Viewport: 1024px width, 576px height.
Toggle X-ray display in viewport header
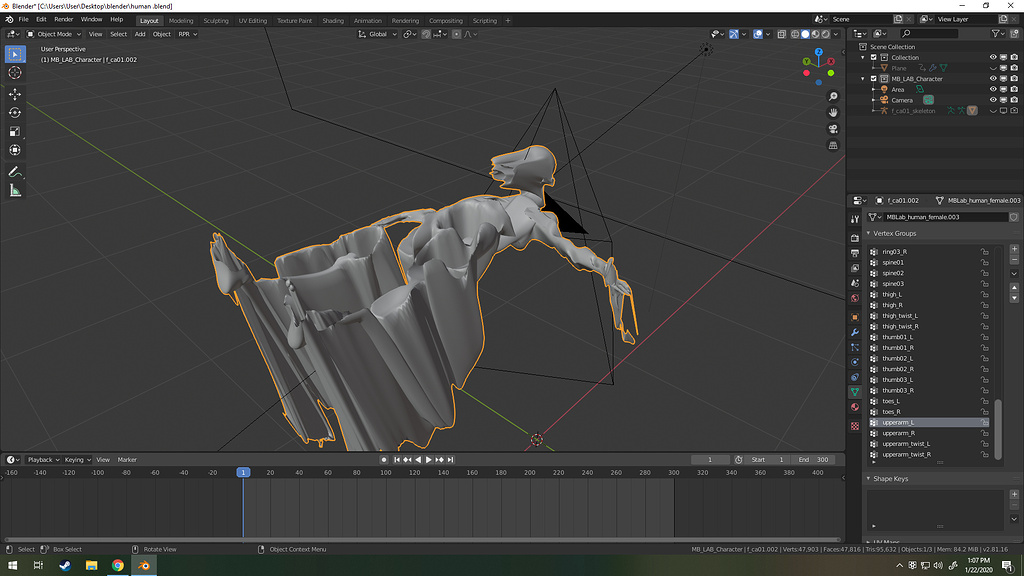[x=782, y=34]
